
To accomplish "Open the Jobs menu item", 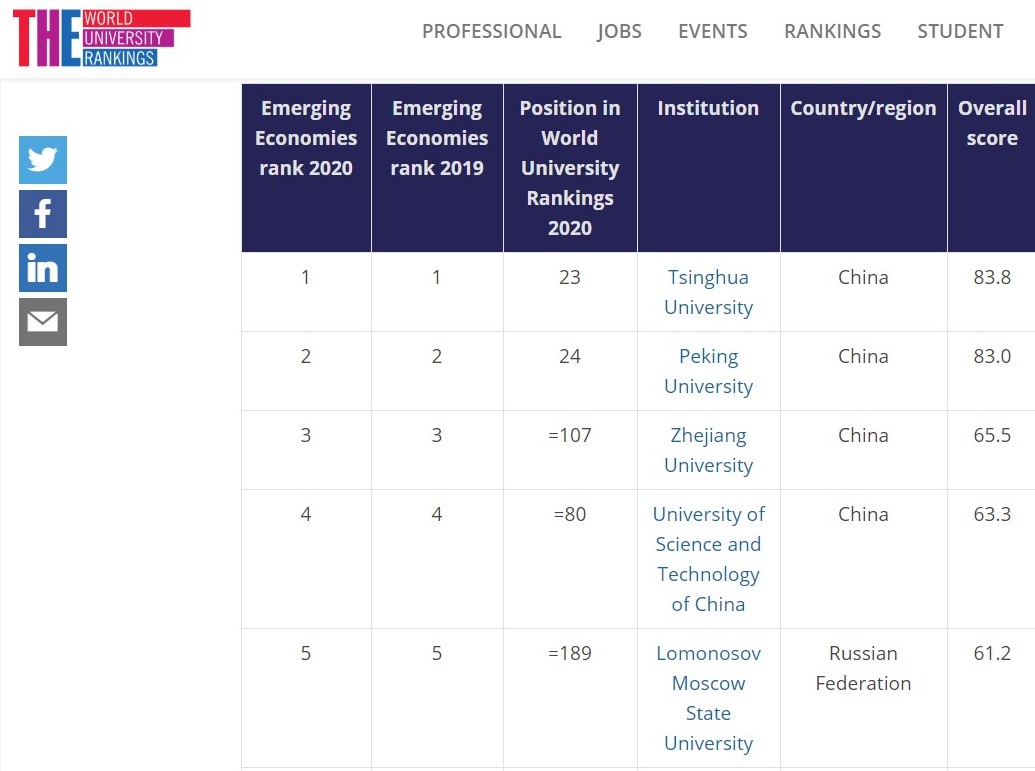I will 619,31.
